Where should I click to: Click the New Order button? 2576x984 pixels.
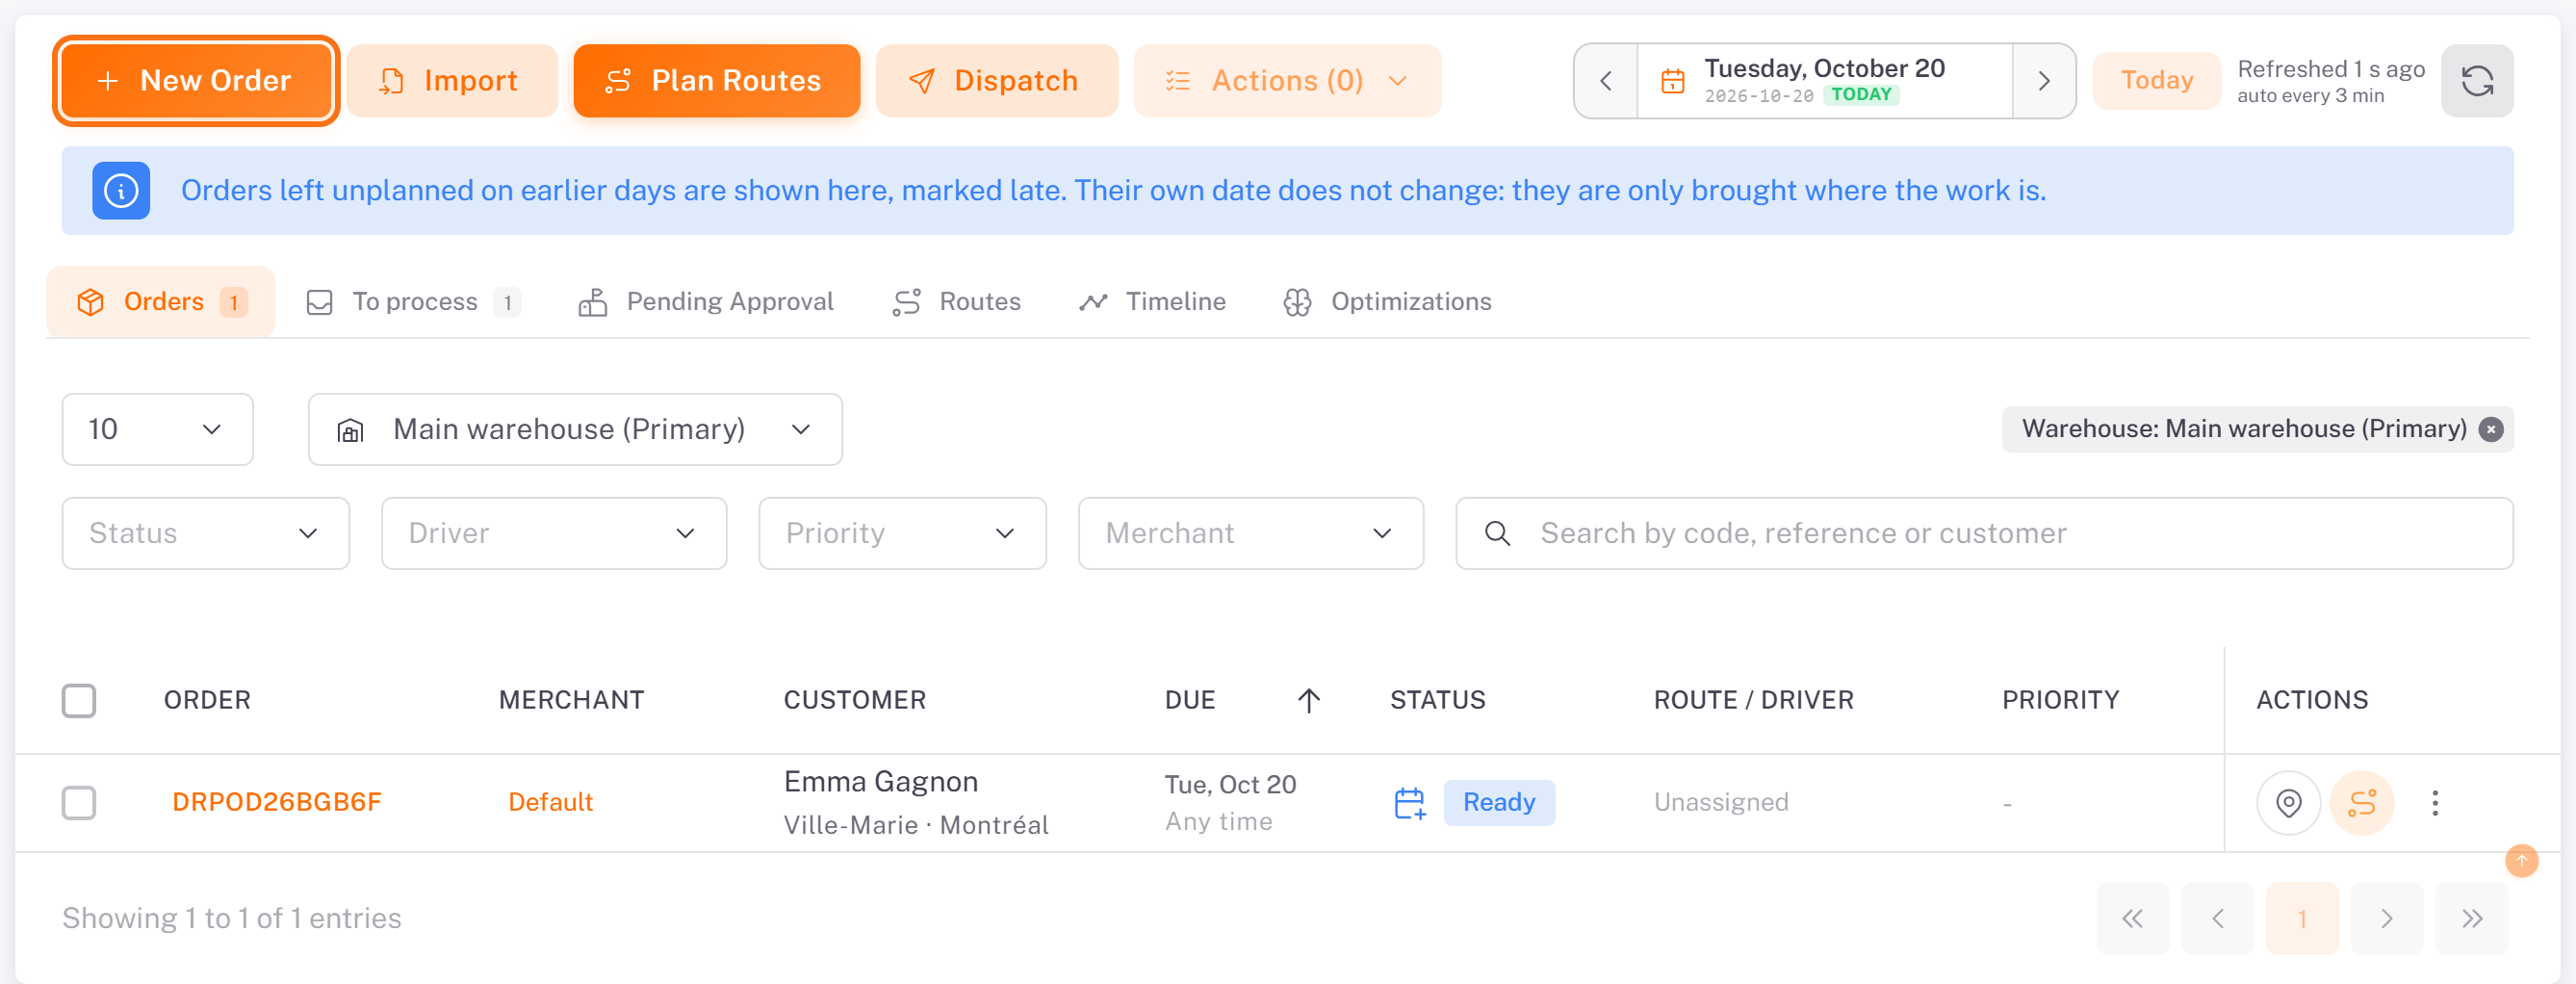pos(196,80)
